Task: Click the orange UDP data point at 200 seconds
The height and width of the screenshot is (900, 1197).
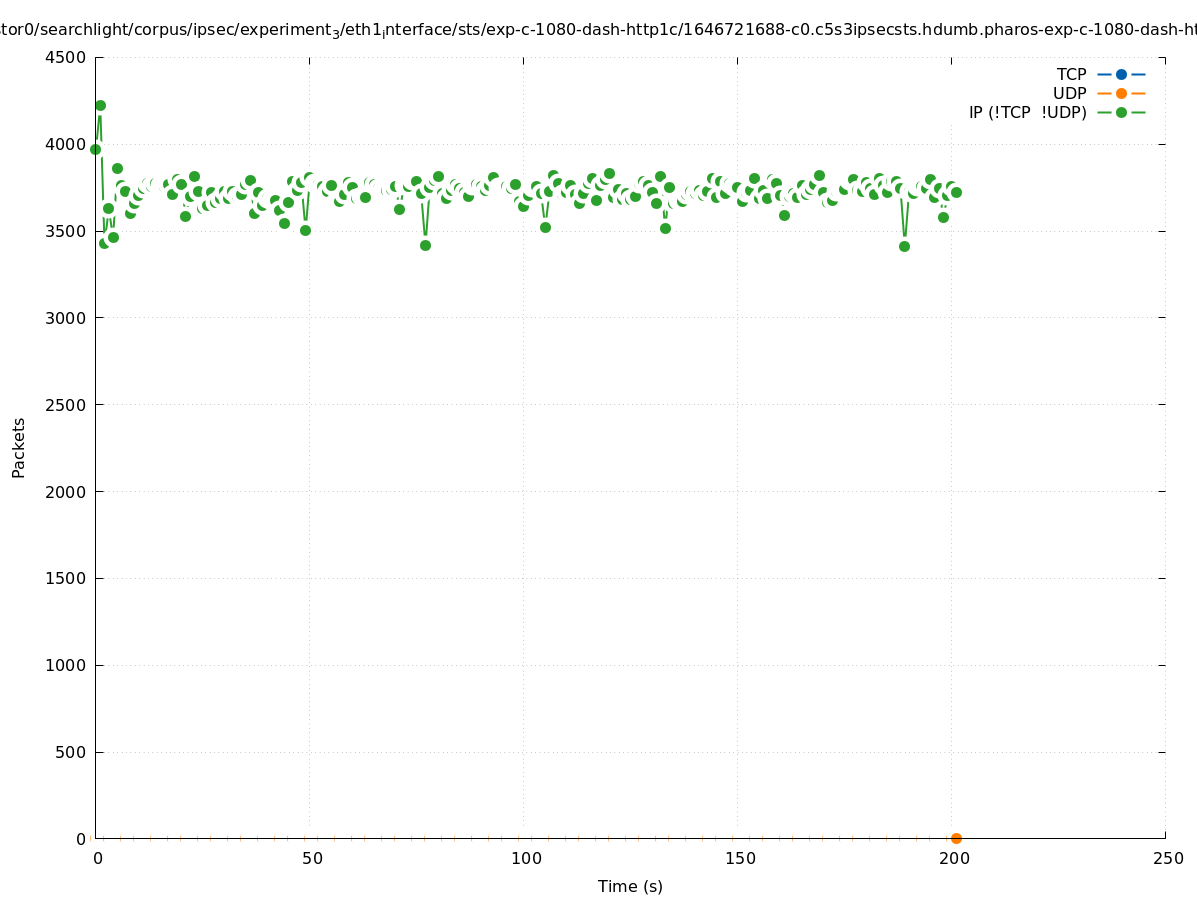Action: [x=956, y=838]
